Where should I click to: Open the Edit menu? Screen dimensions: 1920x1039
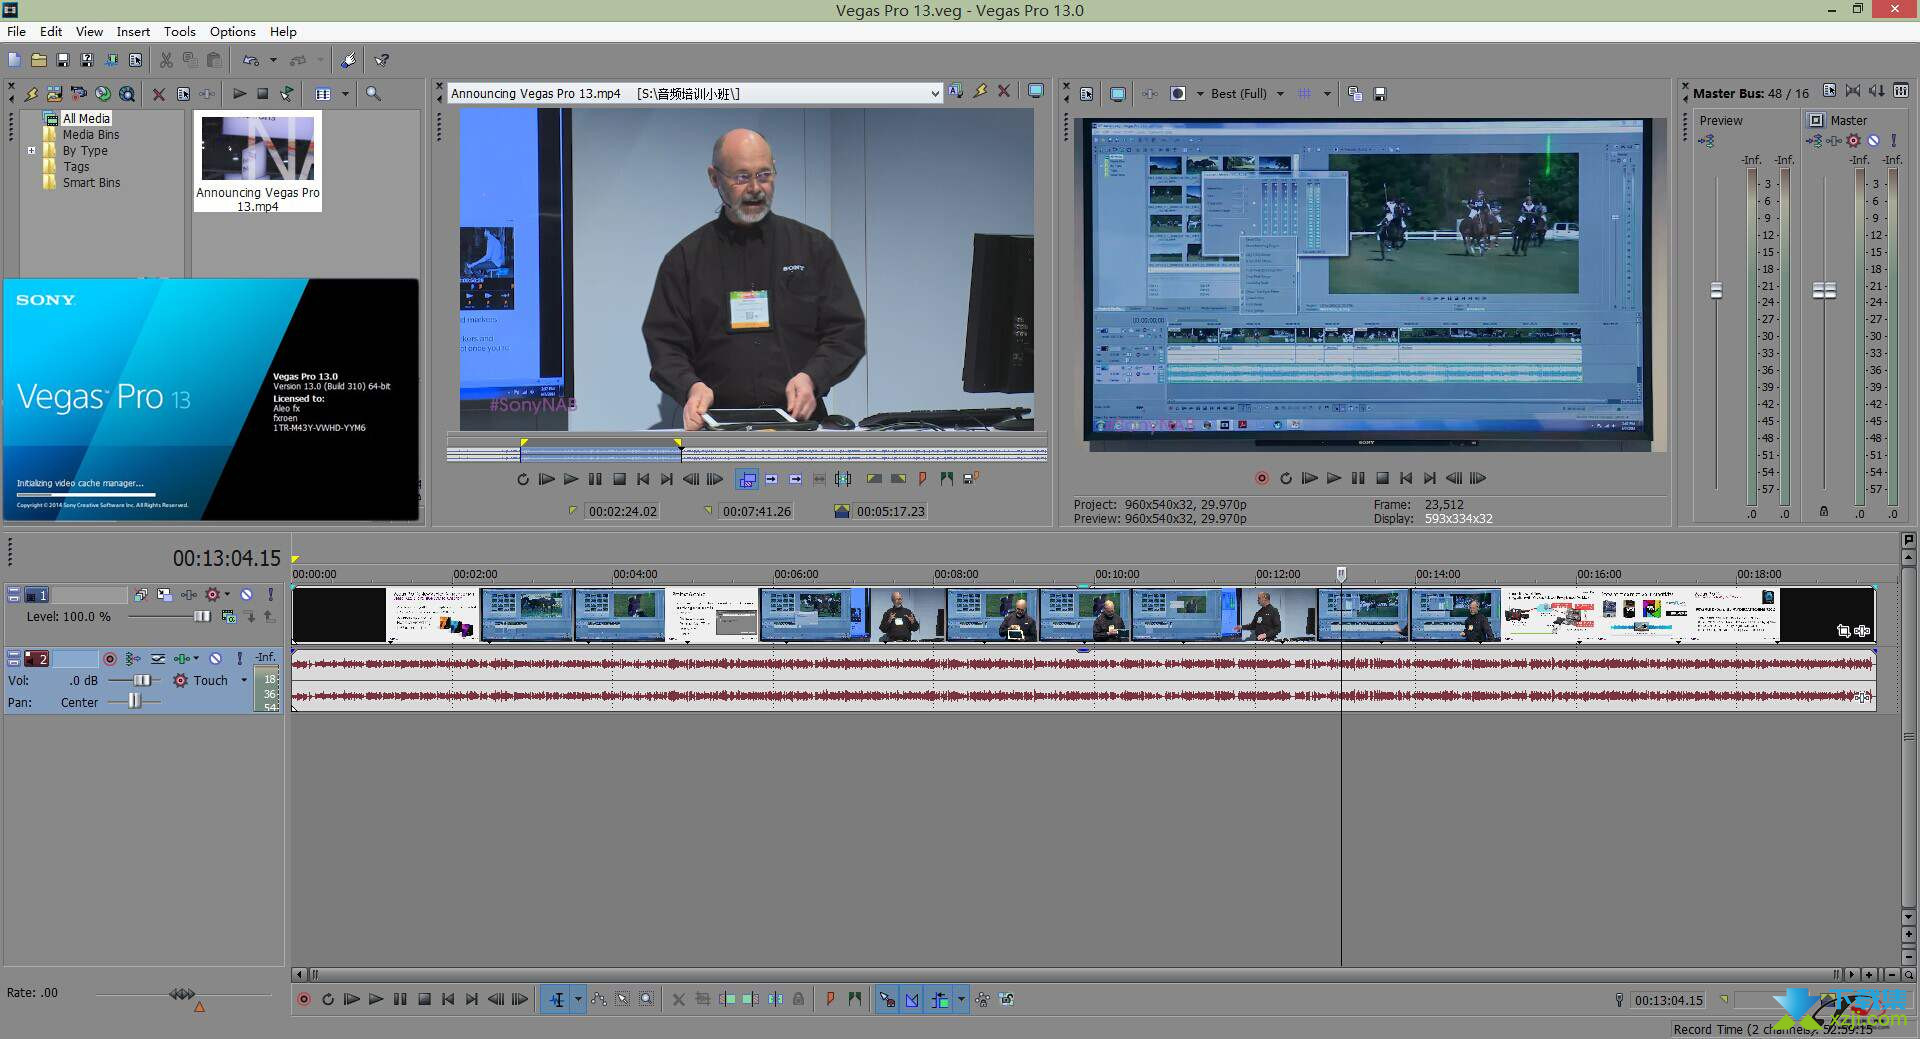tap(51, 31)
